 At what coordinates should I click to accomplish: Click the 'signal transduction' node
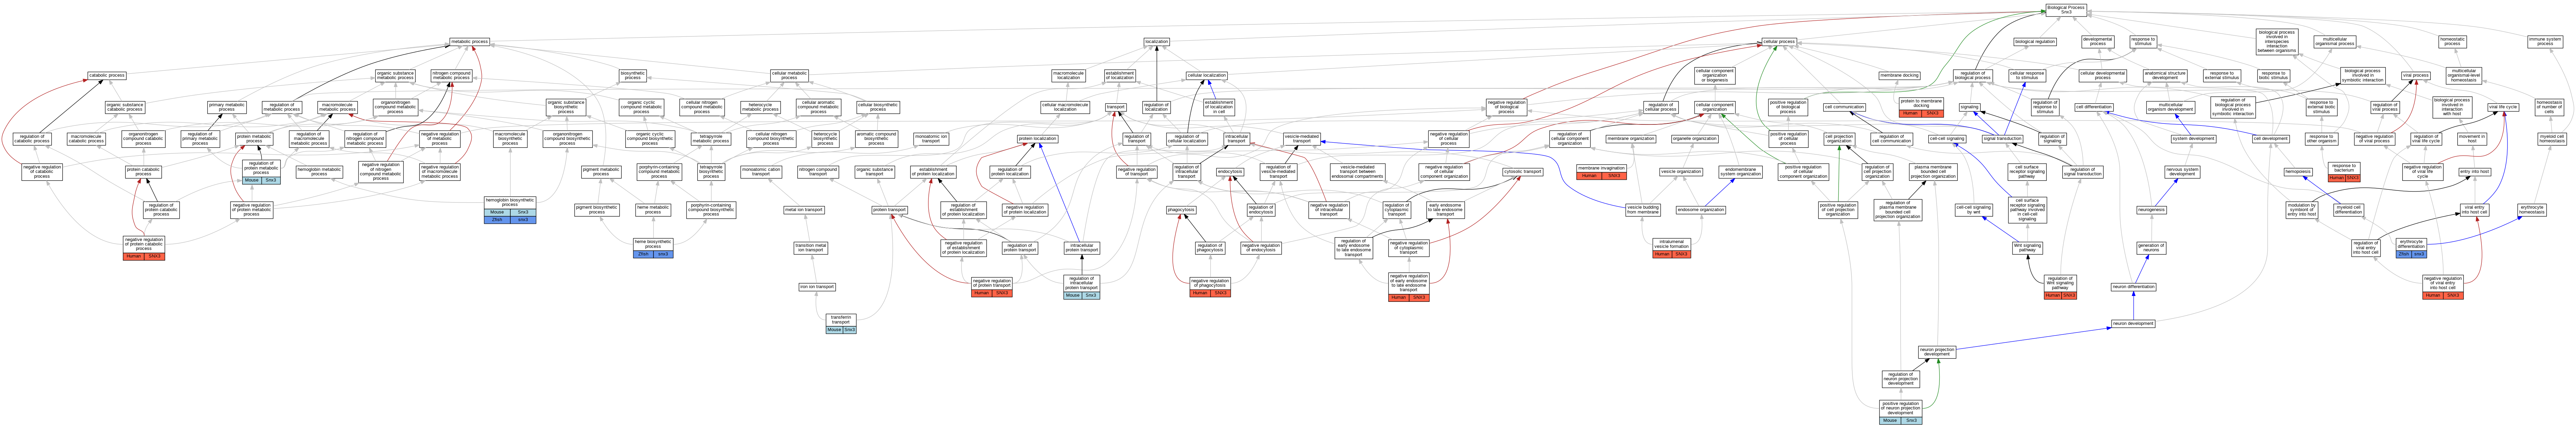(2003, 139)
